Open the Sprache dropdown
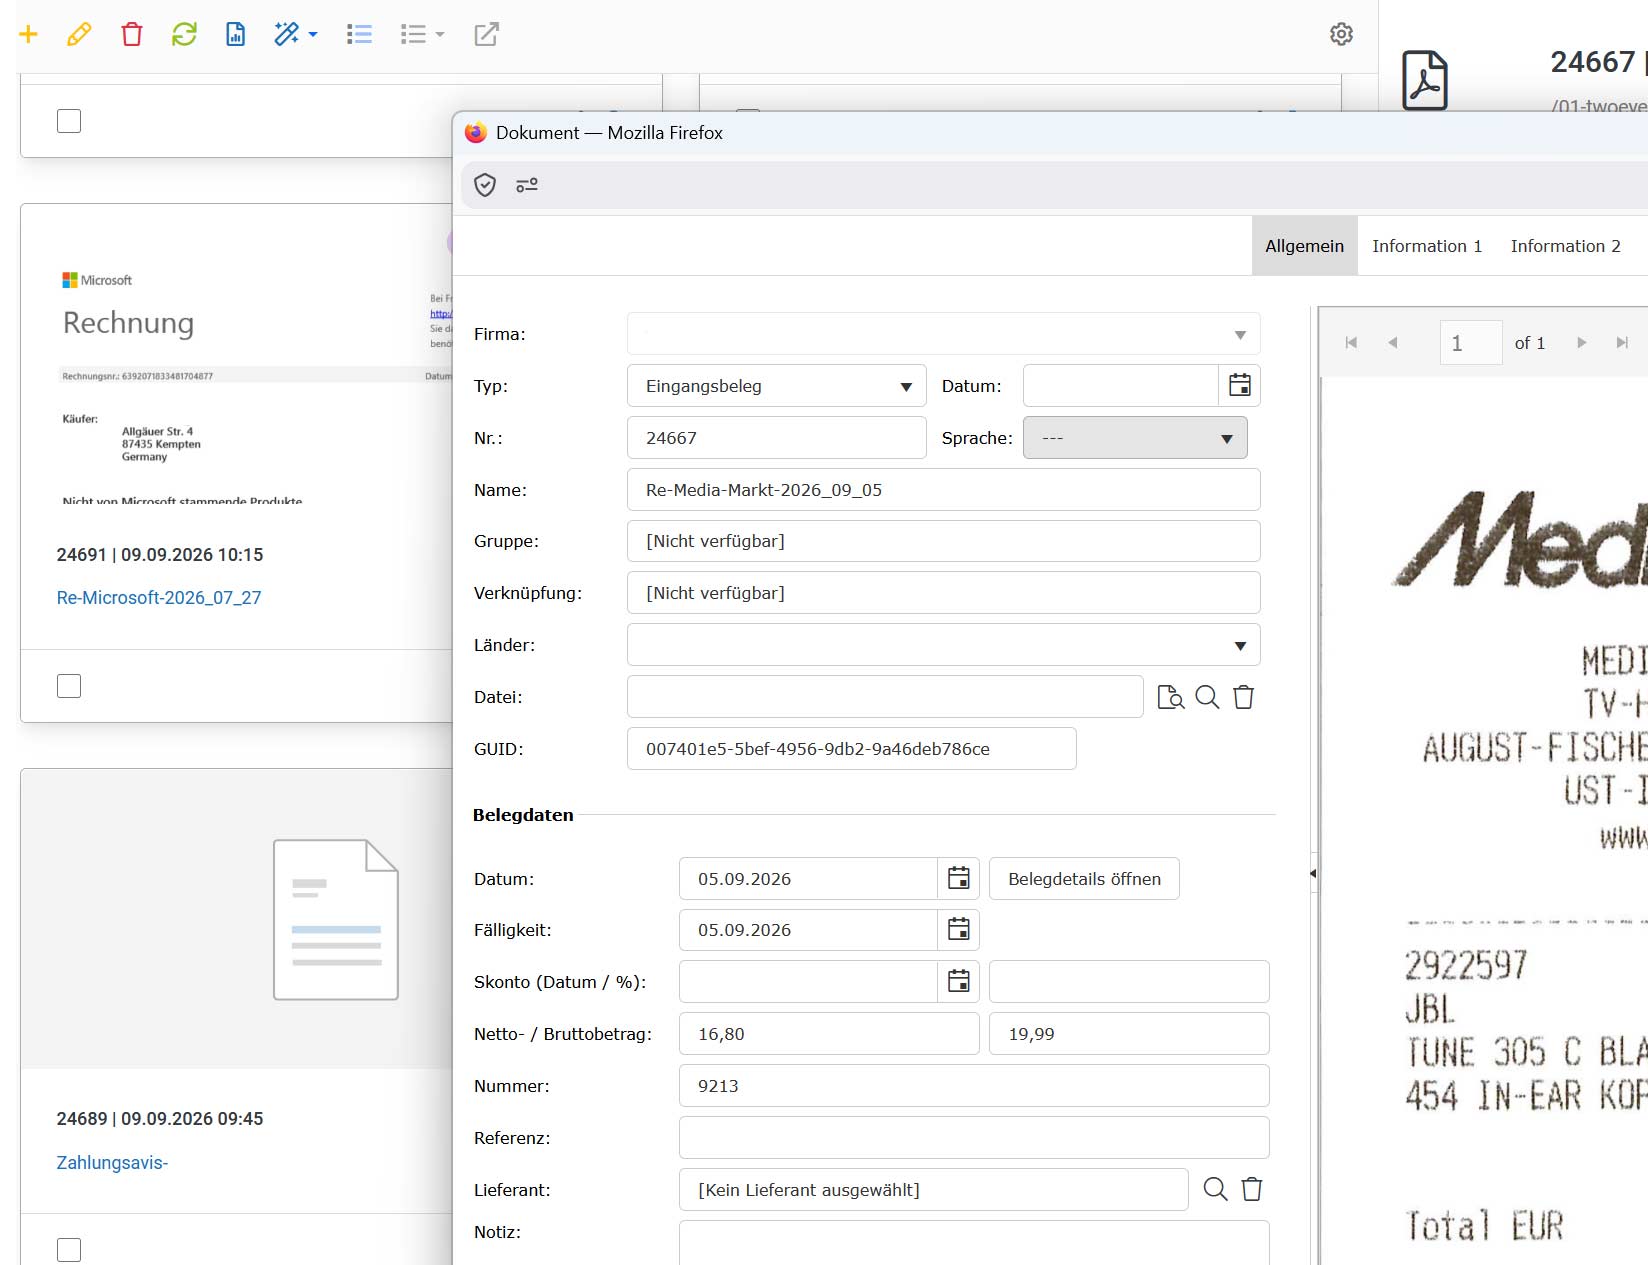This screenshot has width=1648, height=1265. click(x=1135, y=438)
